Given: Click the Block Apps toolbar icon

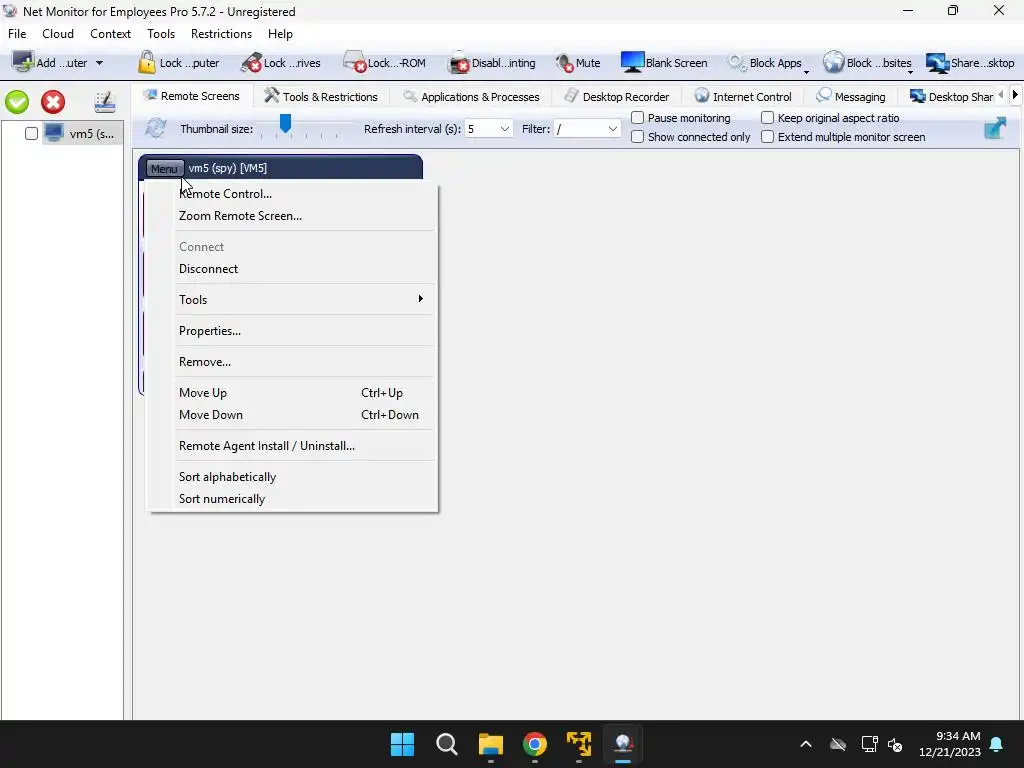Looking at the screenshot, I should (737, 63).
